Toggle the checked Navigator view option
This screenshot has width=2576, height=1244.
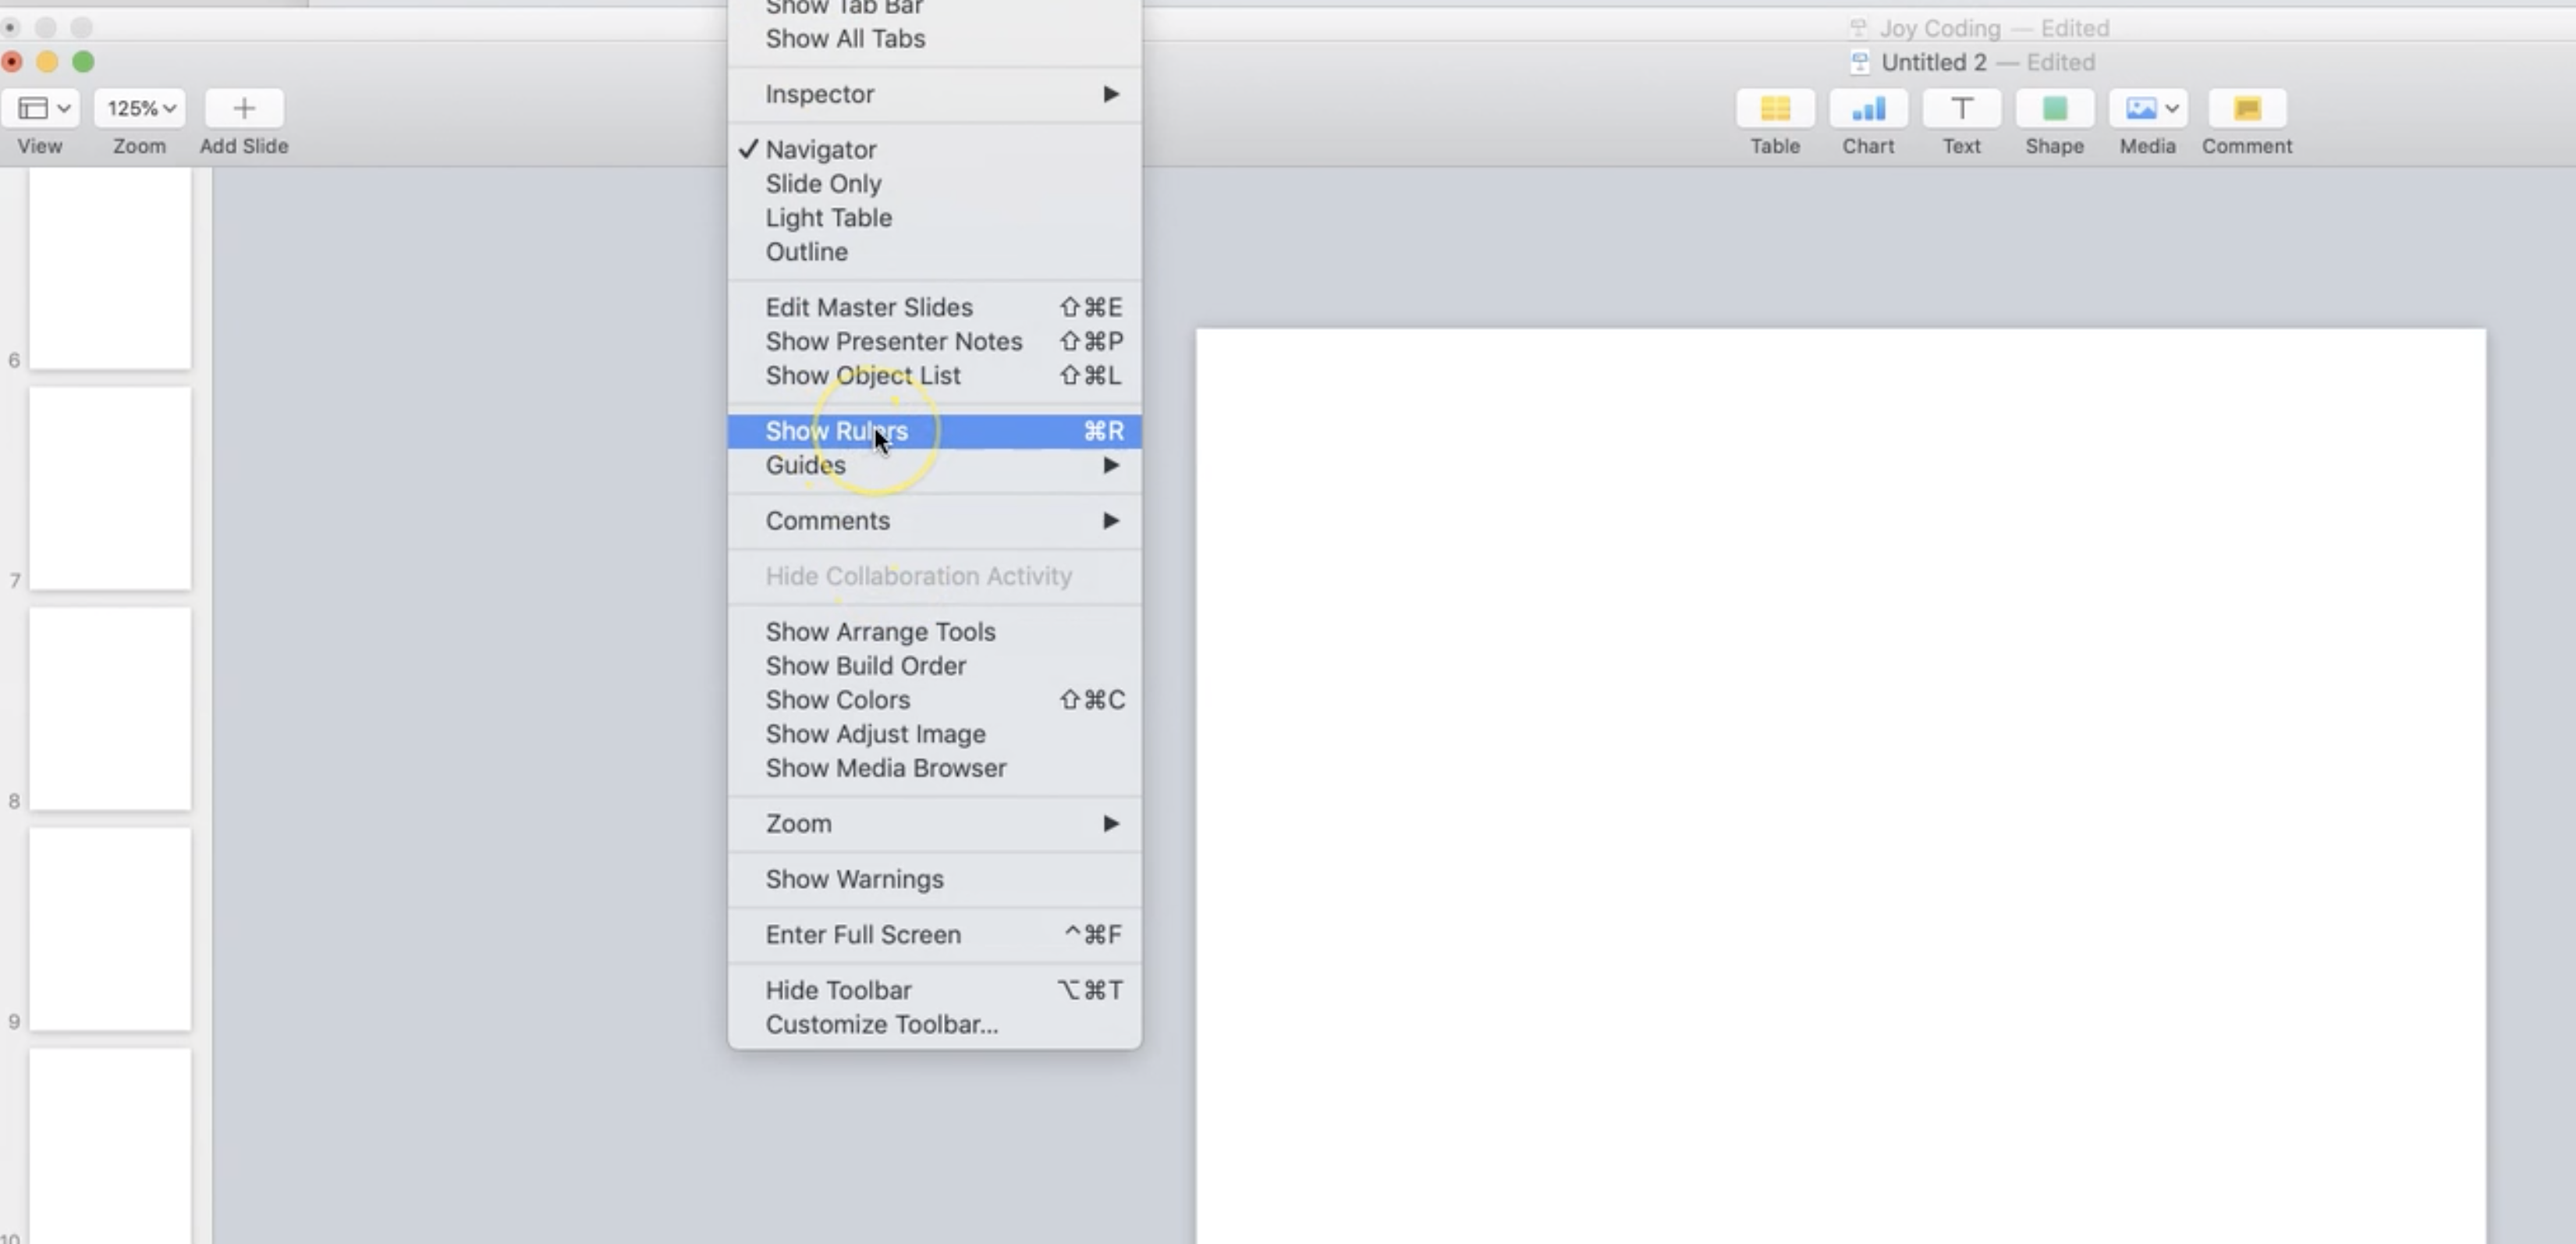coord(820,150)
